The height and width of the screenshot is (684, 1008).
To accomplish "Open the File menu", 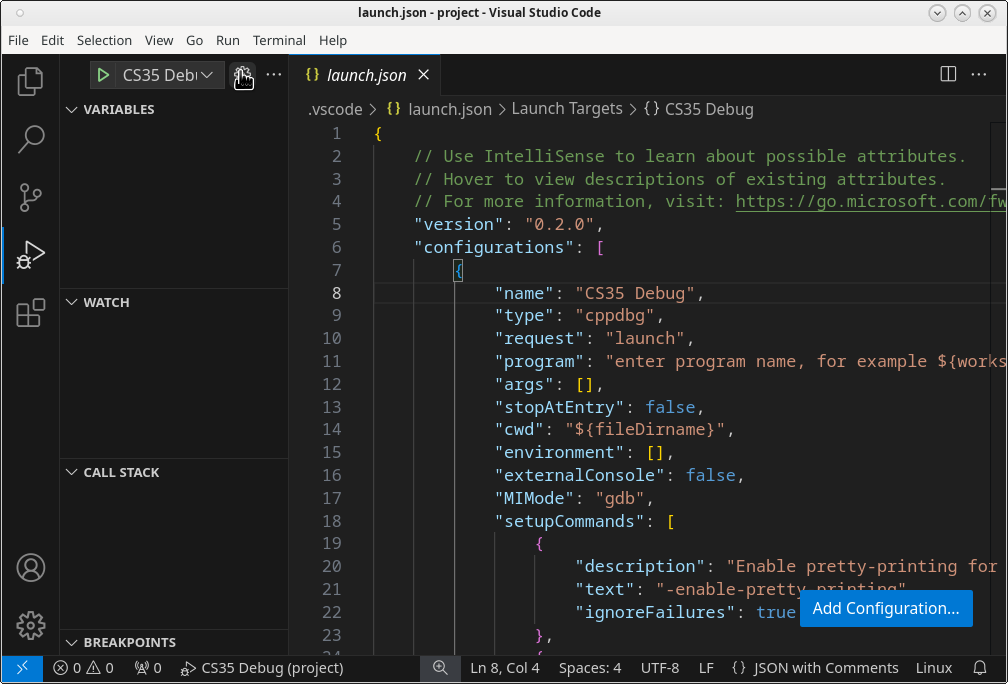I will tap(18, 40).
